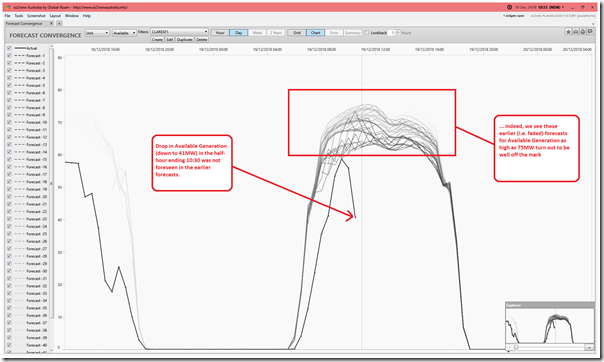604x362 pixels.
Task: Toggle the Forecast -38 series checkbox
Action: 9,330
